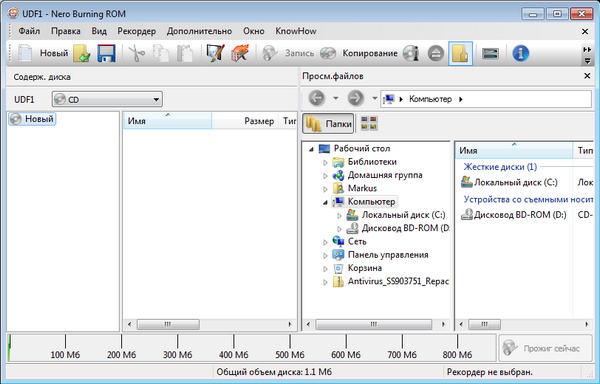
Task: Open the CD disc type dropdown
Action: click(107, 99)
